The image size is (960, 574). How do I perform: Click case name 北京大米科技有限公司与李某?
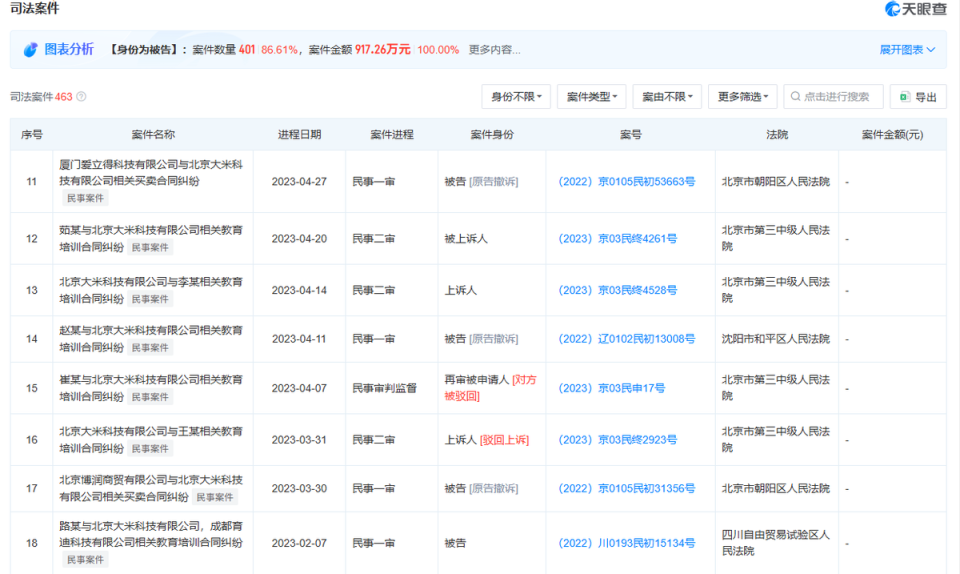click(x=151, y=290)
